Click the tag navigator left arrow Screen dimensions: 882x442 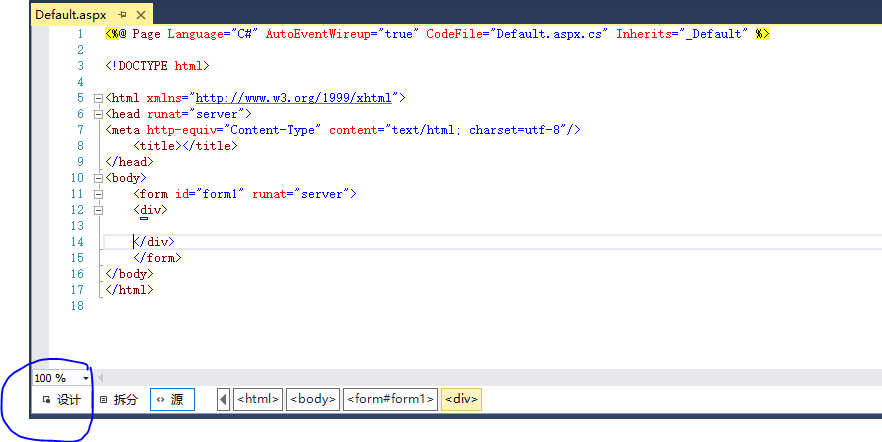[x=223, y=399]
